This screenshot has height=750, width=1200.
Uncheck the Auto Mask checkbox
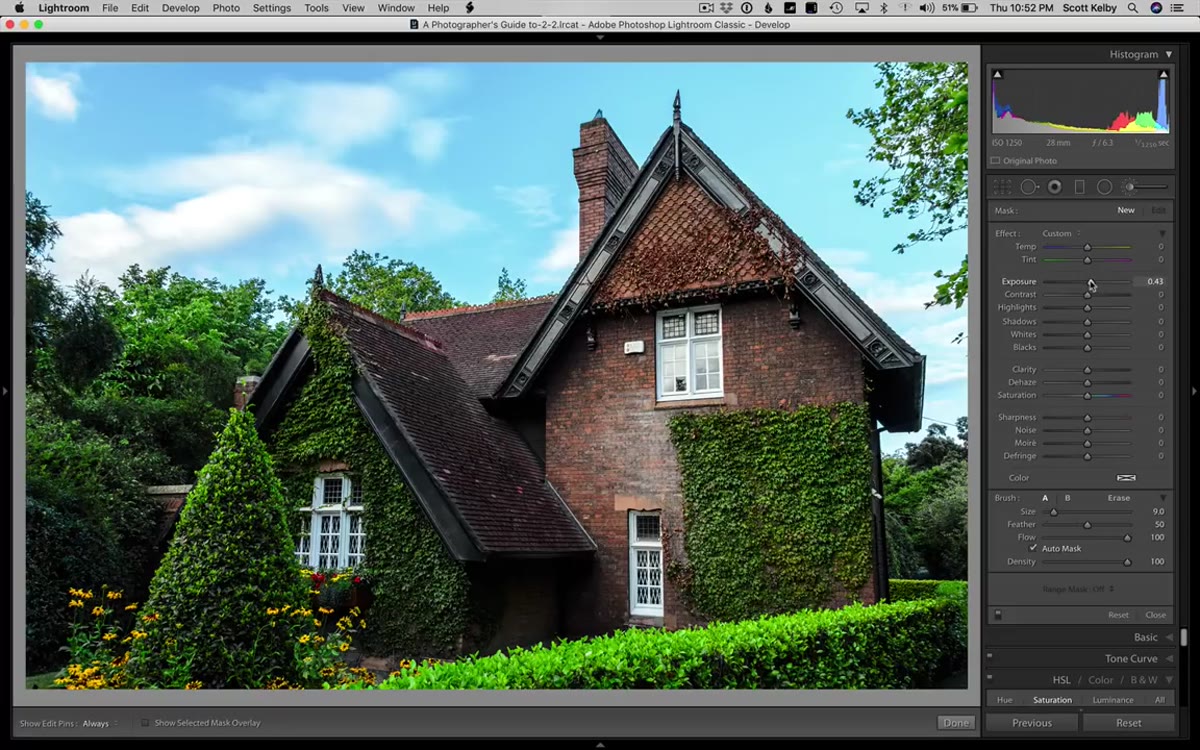1033,548
